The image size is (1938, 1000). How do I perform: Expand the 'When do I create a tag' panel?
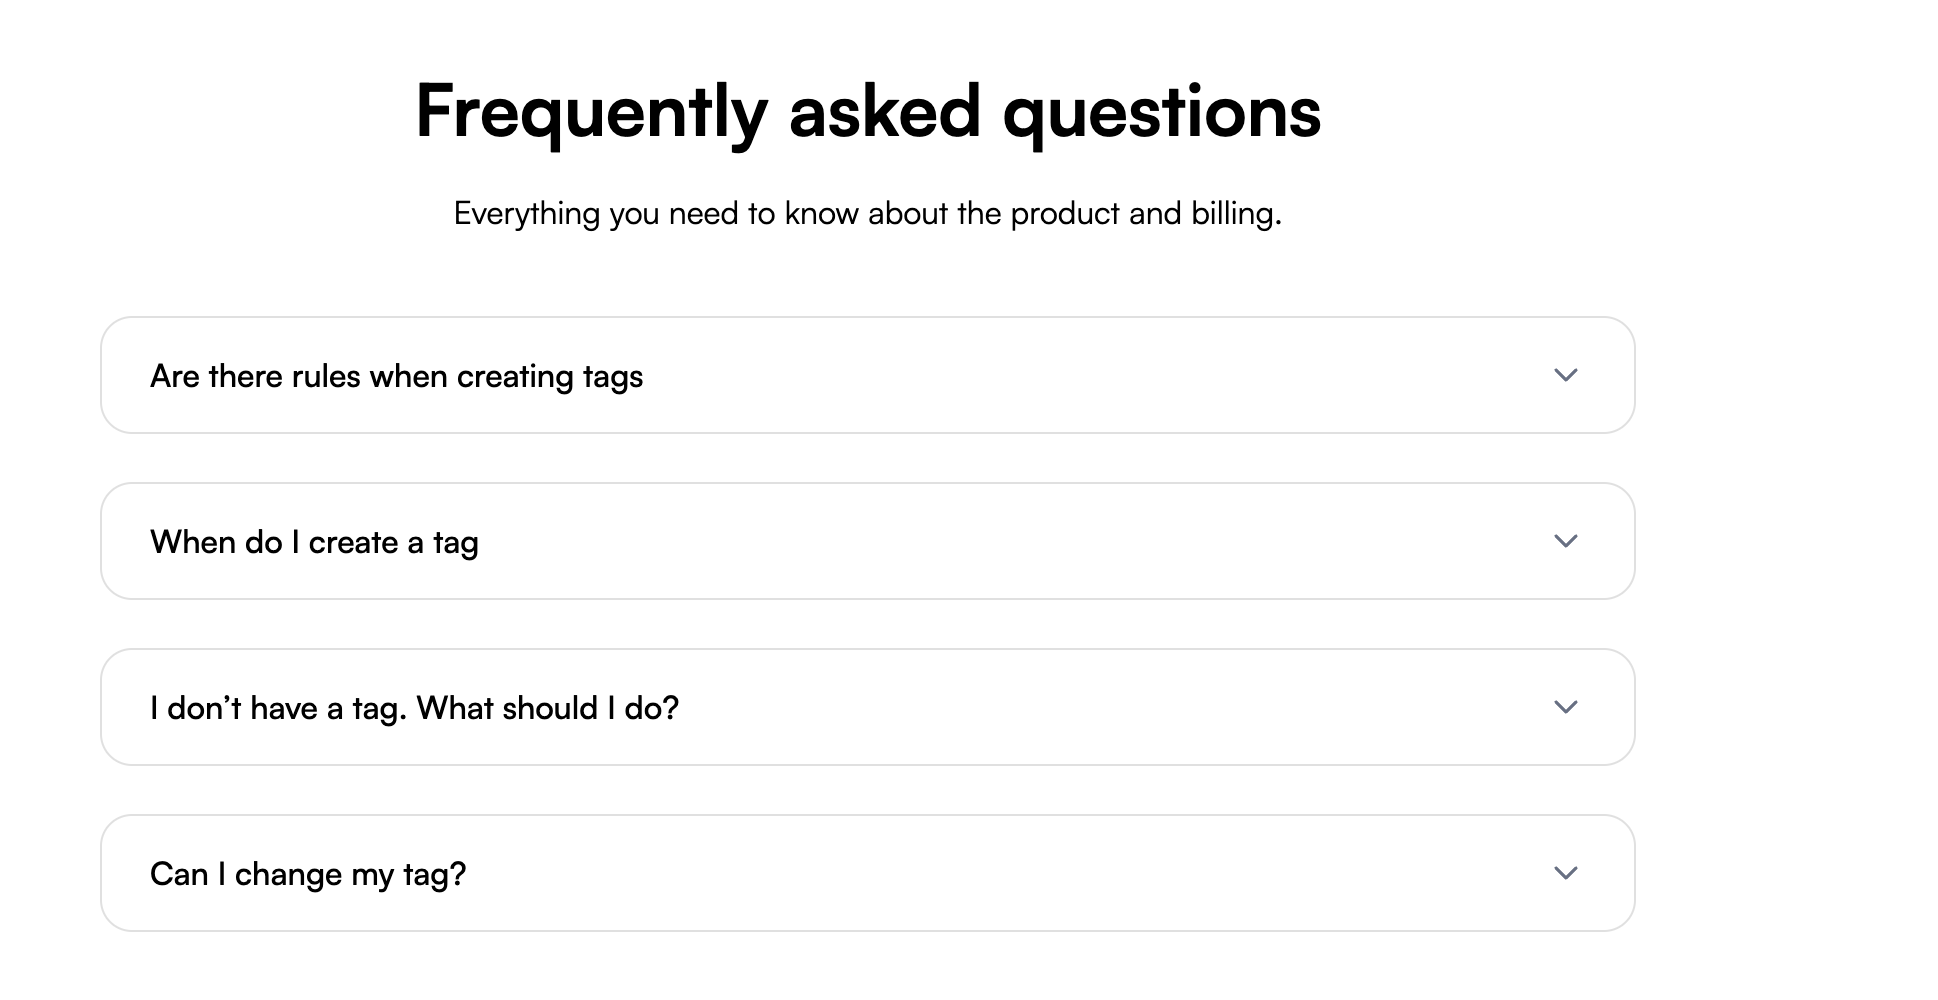click(x=866, y=541)
